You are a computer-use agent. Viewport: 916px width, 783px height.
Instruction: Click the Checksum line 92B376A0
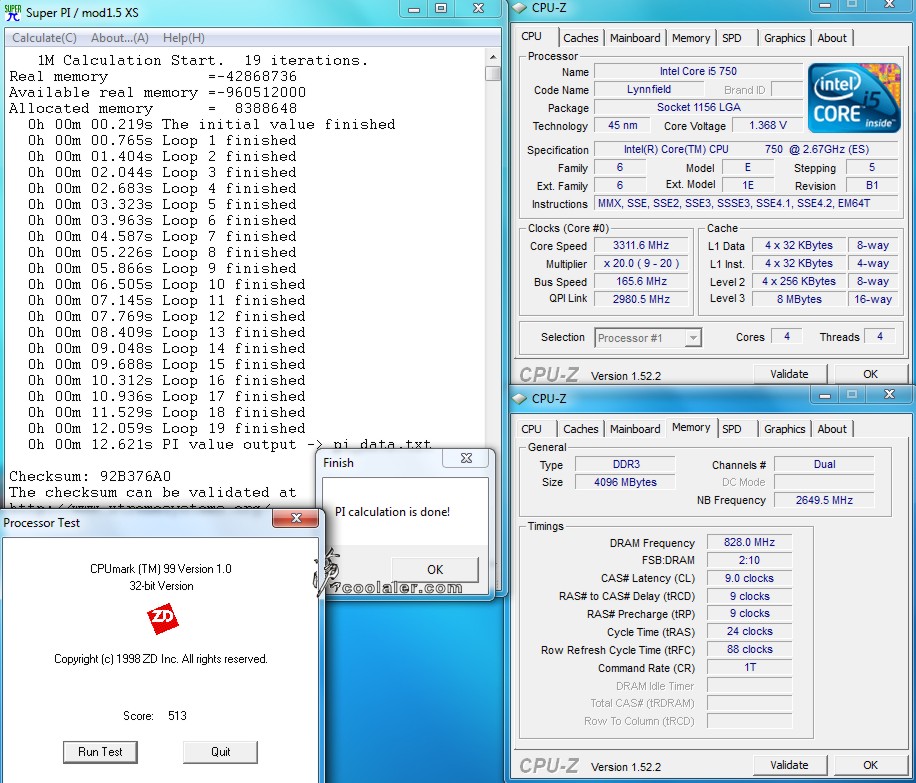tap(90, 476)
